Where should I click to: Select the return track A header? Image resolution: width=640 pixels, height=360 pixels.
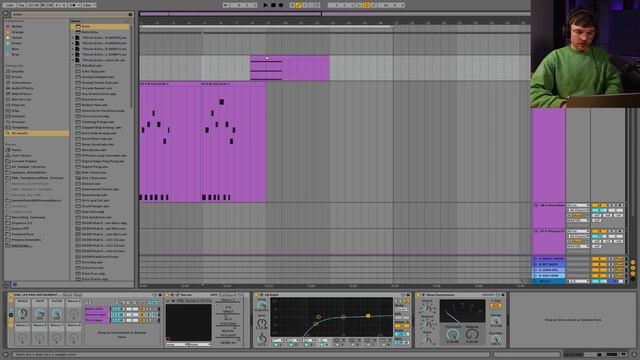[x=550, y=259]
